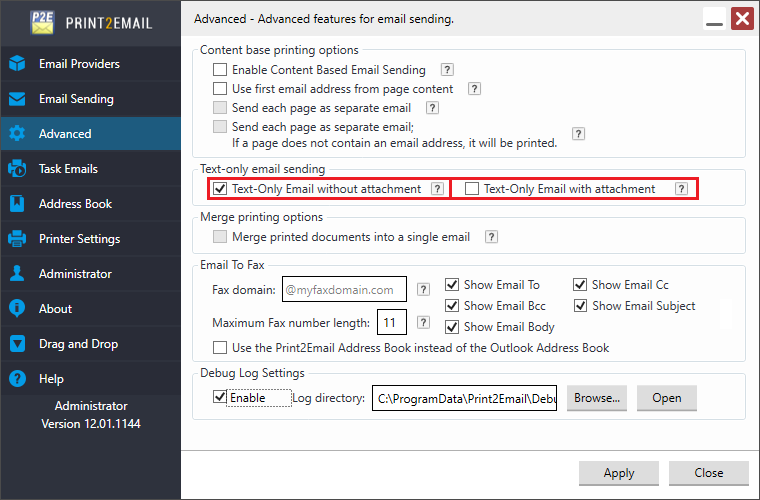Screen dimensions: 760x500
Task: Select the Task Emails menu item
Action: tap(91, 169)
